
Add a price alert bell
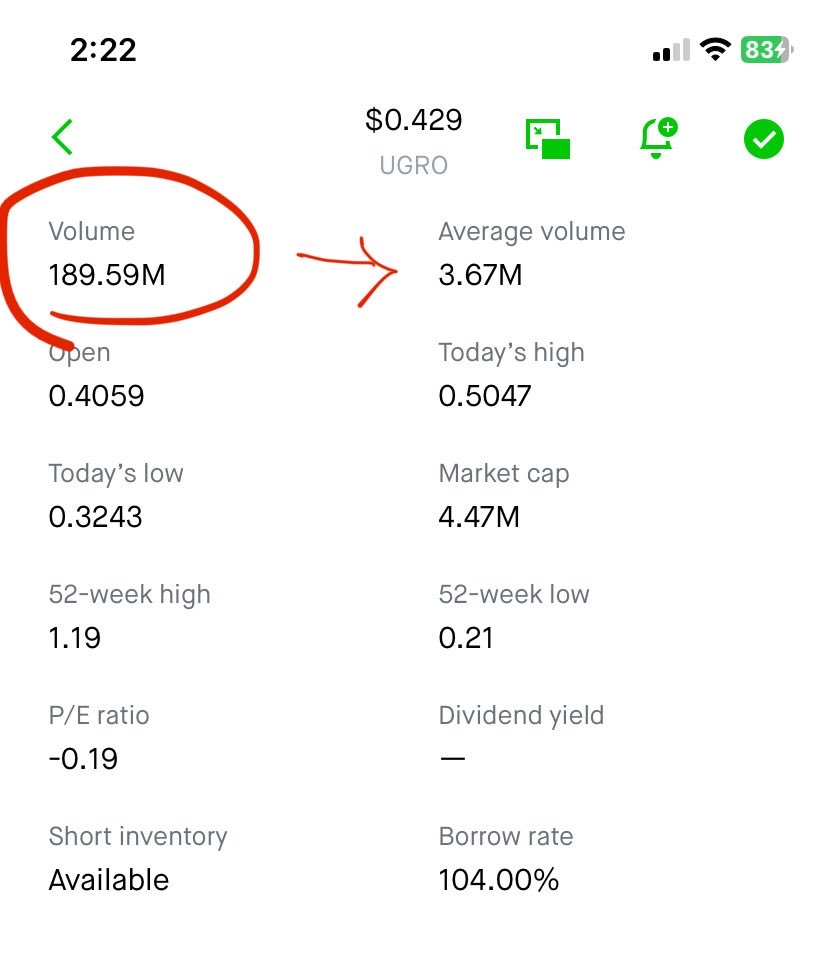(x=658, y=137)
